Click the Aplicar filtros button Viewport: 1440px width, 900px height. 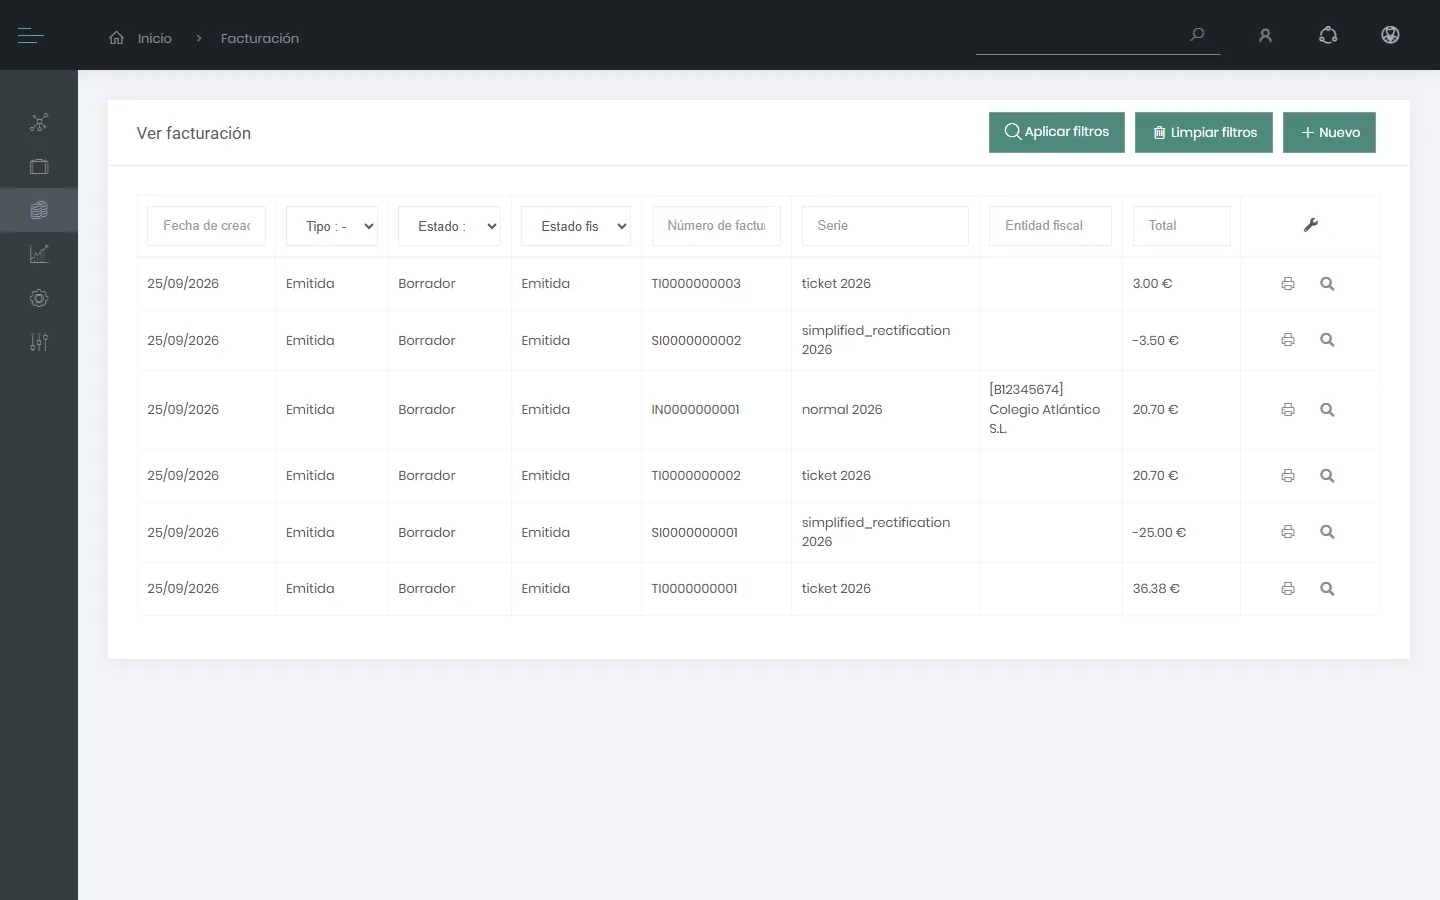click(1057, 132)
